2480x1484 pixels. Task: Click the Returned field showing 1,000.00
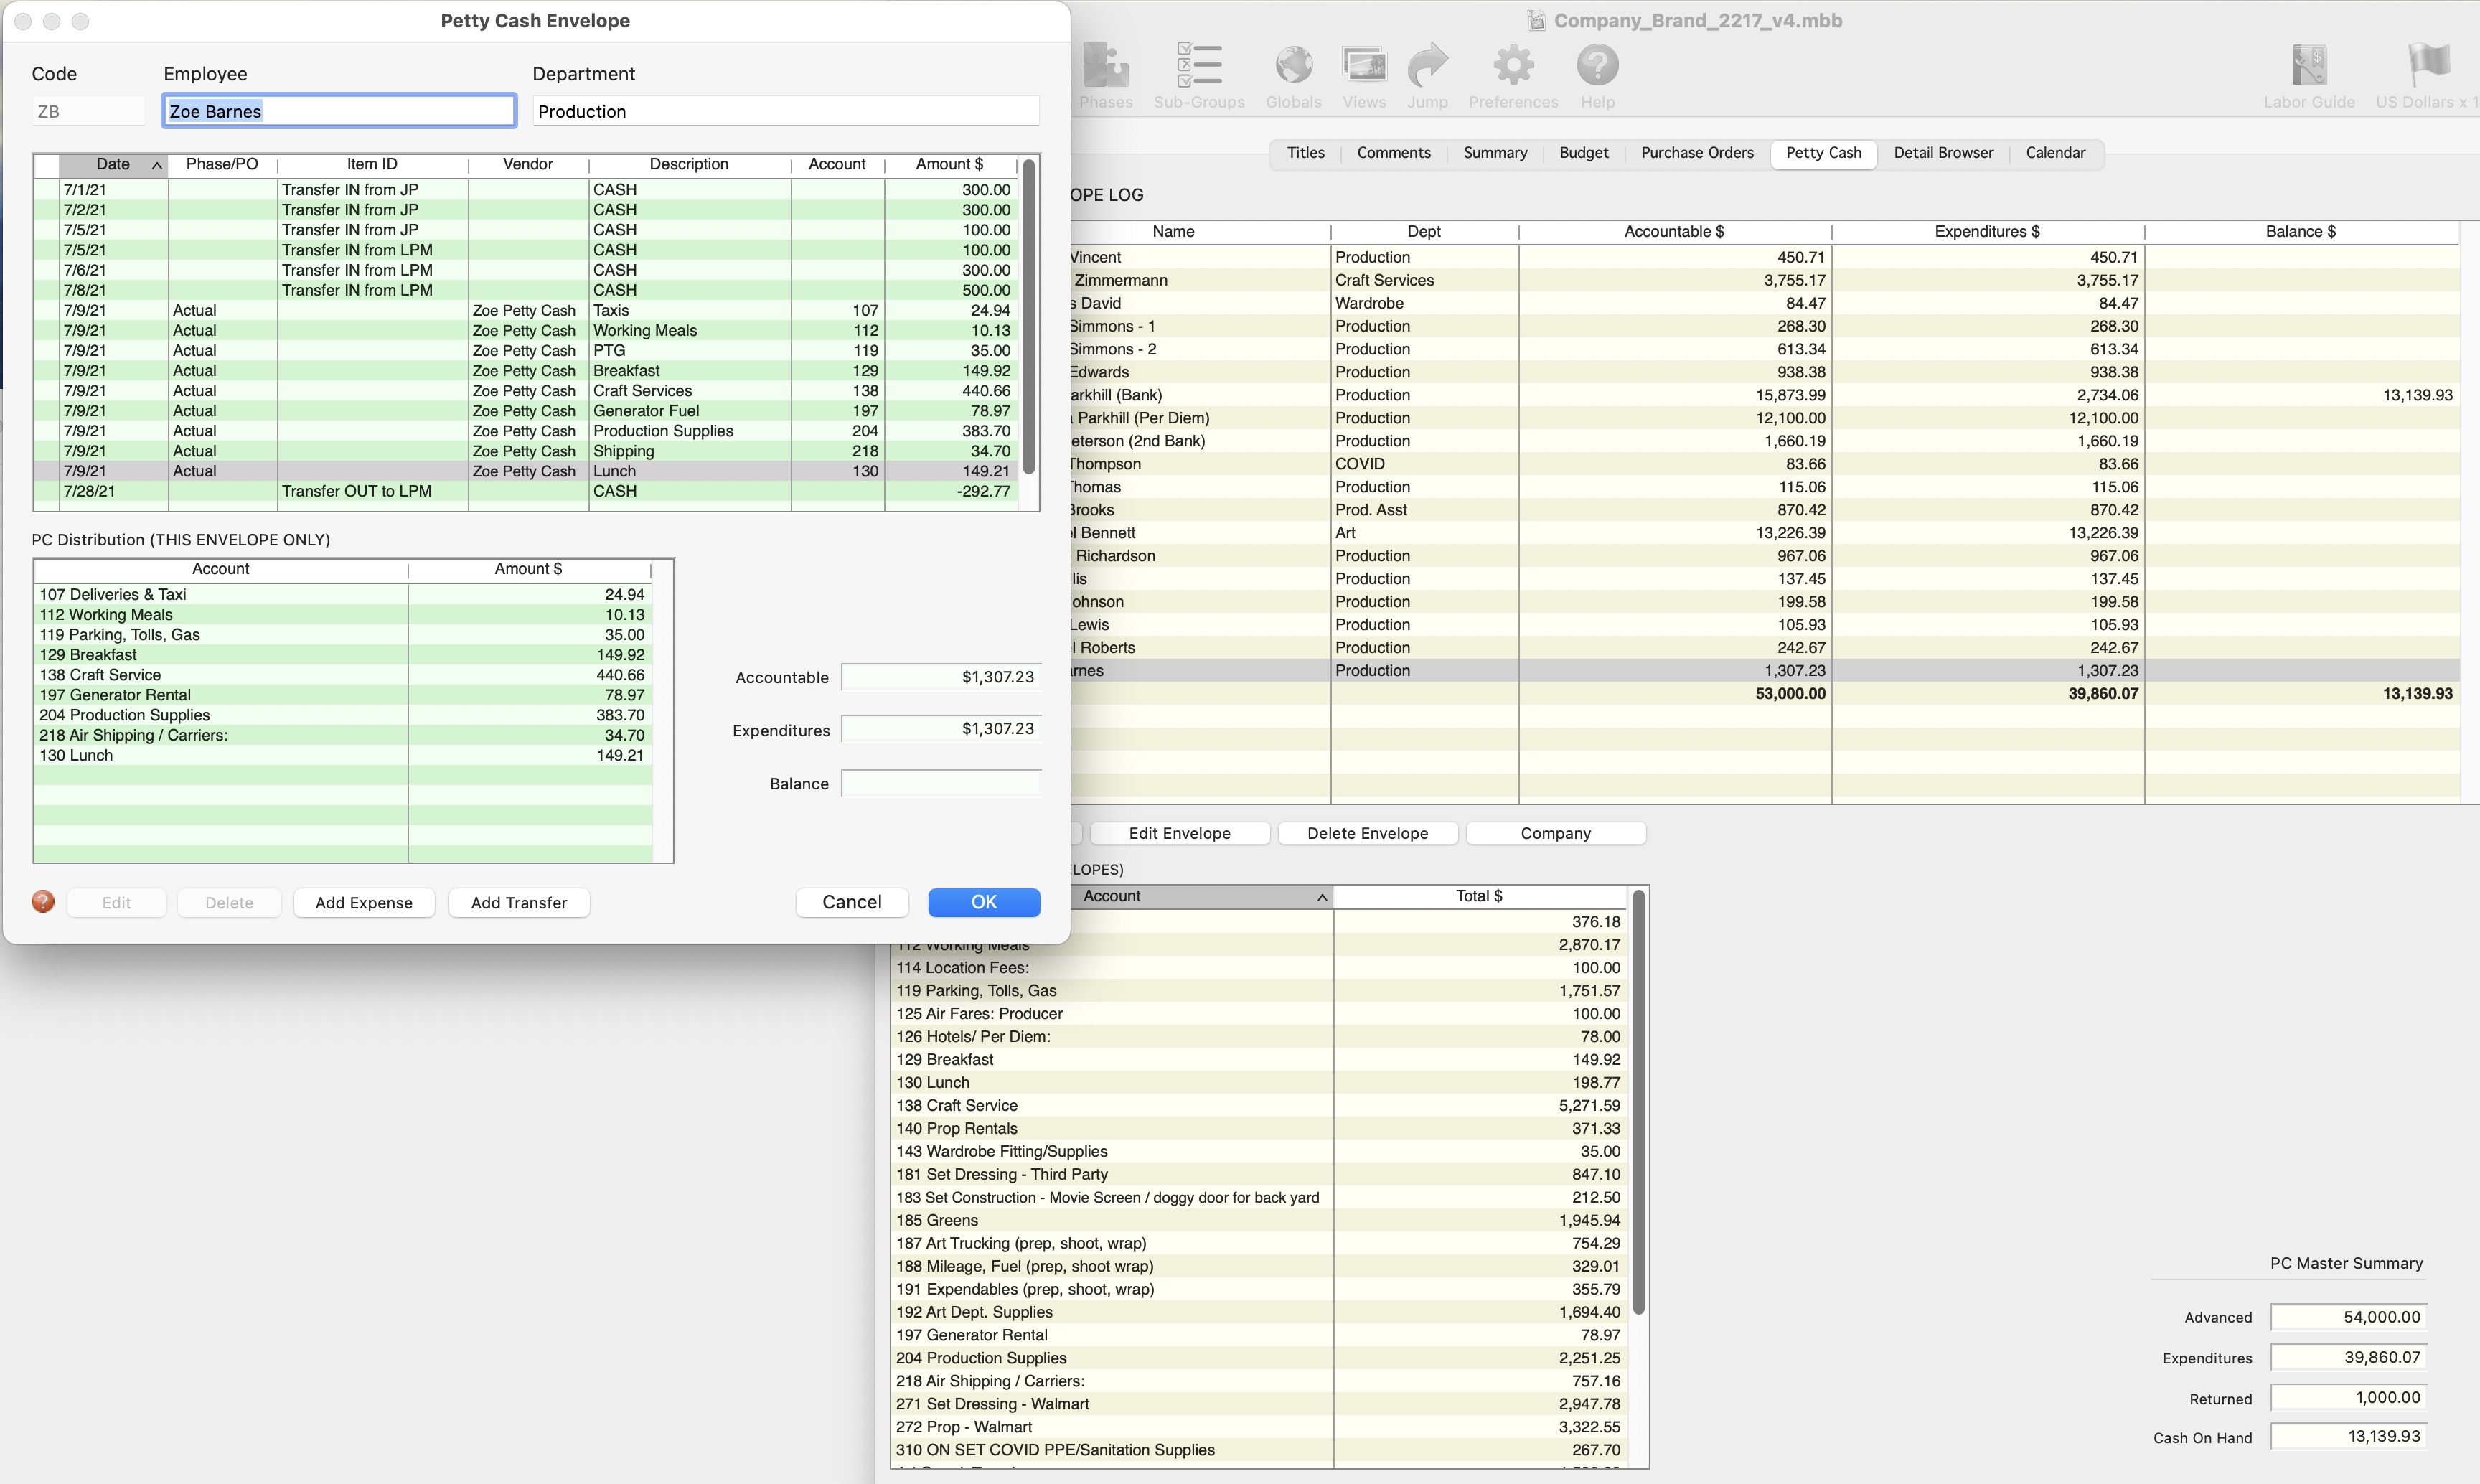click(x=2348, y=1398)
